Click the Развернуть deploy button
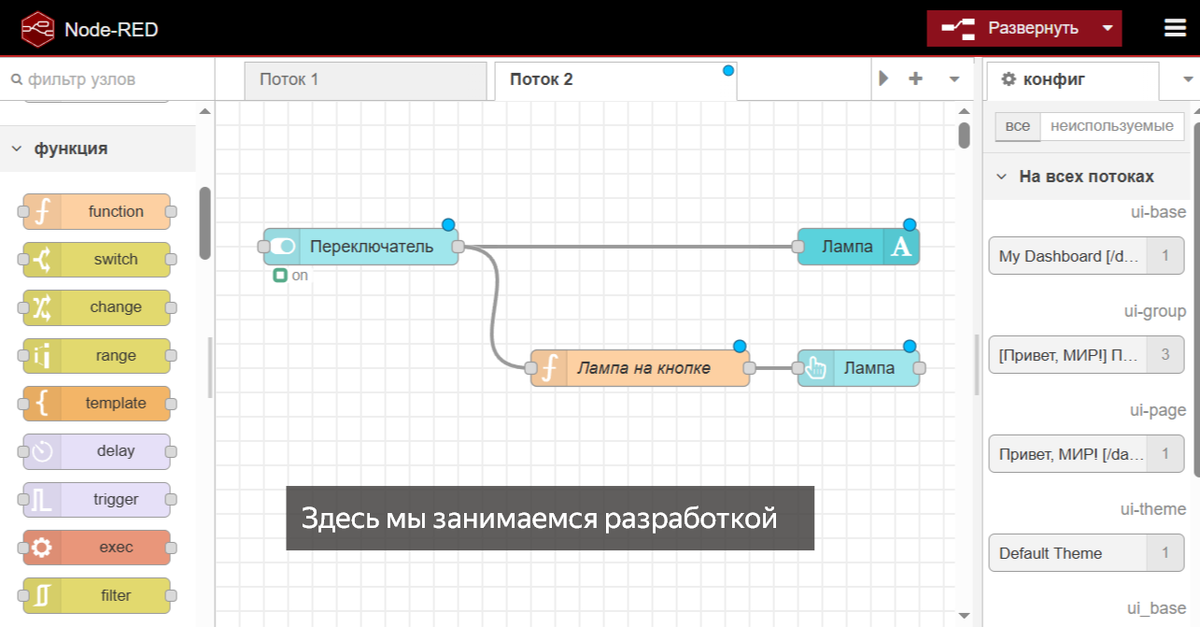Viewport: 1200px width, 627px height. (1010, 28)
